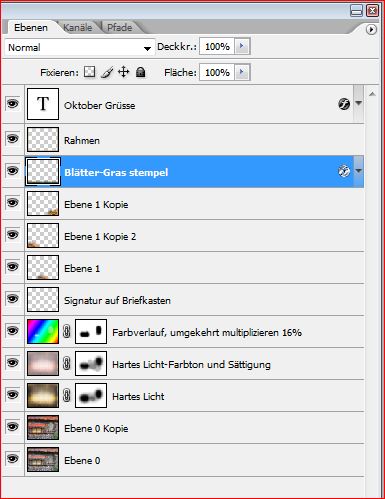Image resolution: width=385 pixels, height=499 pixels.
Task: Toggle visibility of Ebene 0 Kopie
Action: (13, 427)
